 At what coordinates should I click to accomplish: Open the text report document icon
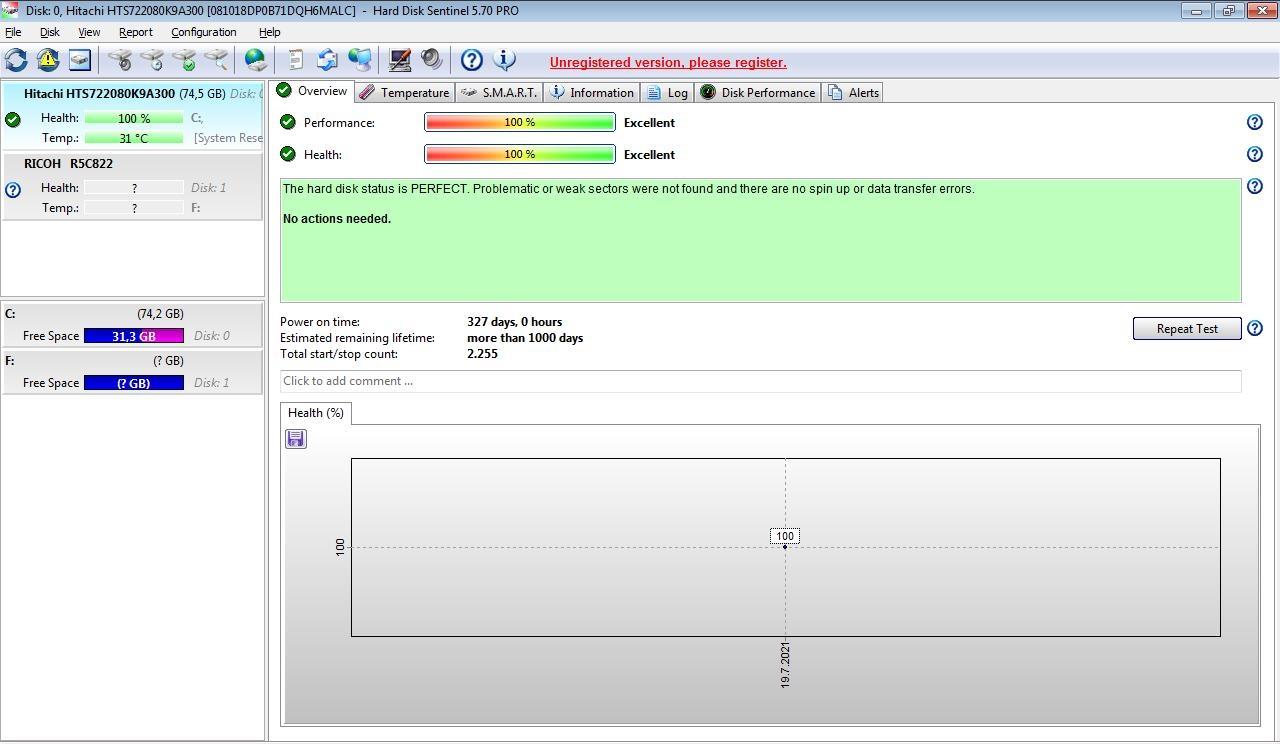295,60
